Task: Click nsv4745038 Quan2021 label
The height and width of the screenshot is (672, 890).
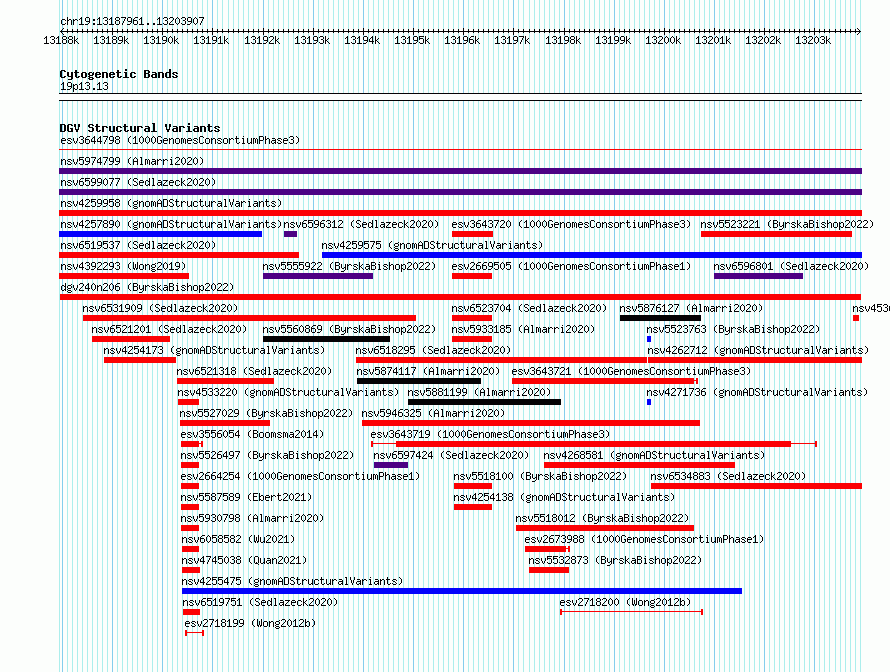Action: click(x=244, y=560)
